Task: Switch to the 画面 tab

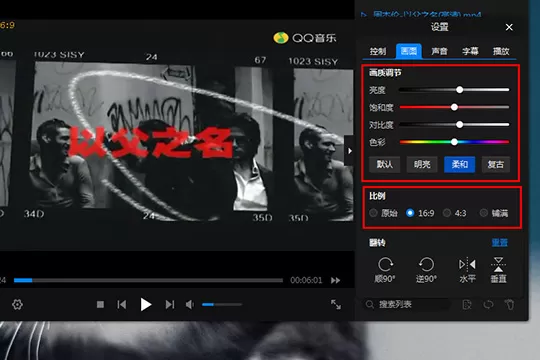Action: pyautogui.click(x=409, y=51)
